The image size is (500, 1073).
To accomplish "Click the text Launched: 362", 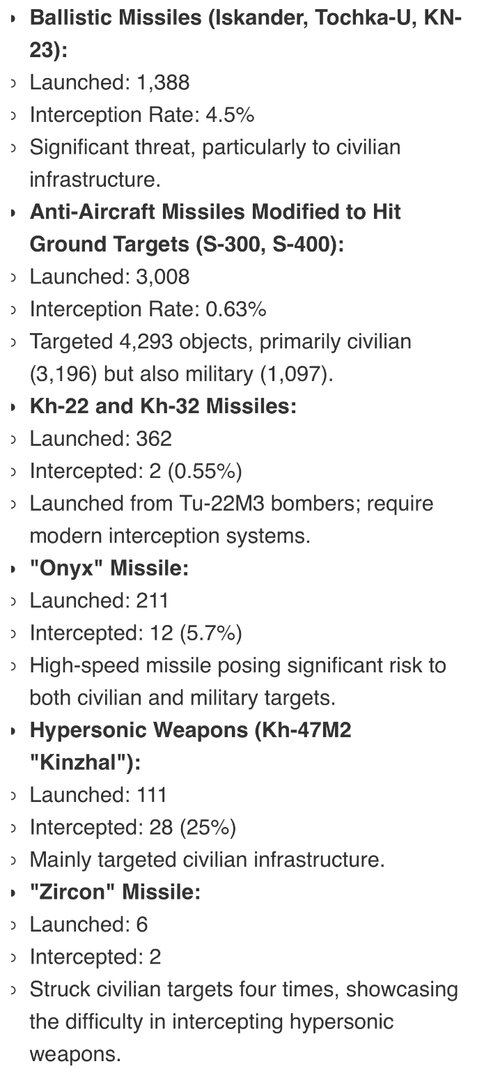I will click(101, 439).
